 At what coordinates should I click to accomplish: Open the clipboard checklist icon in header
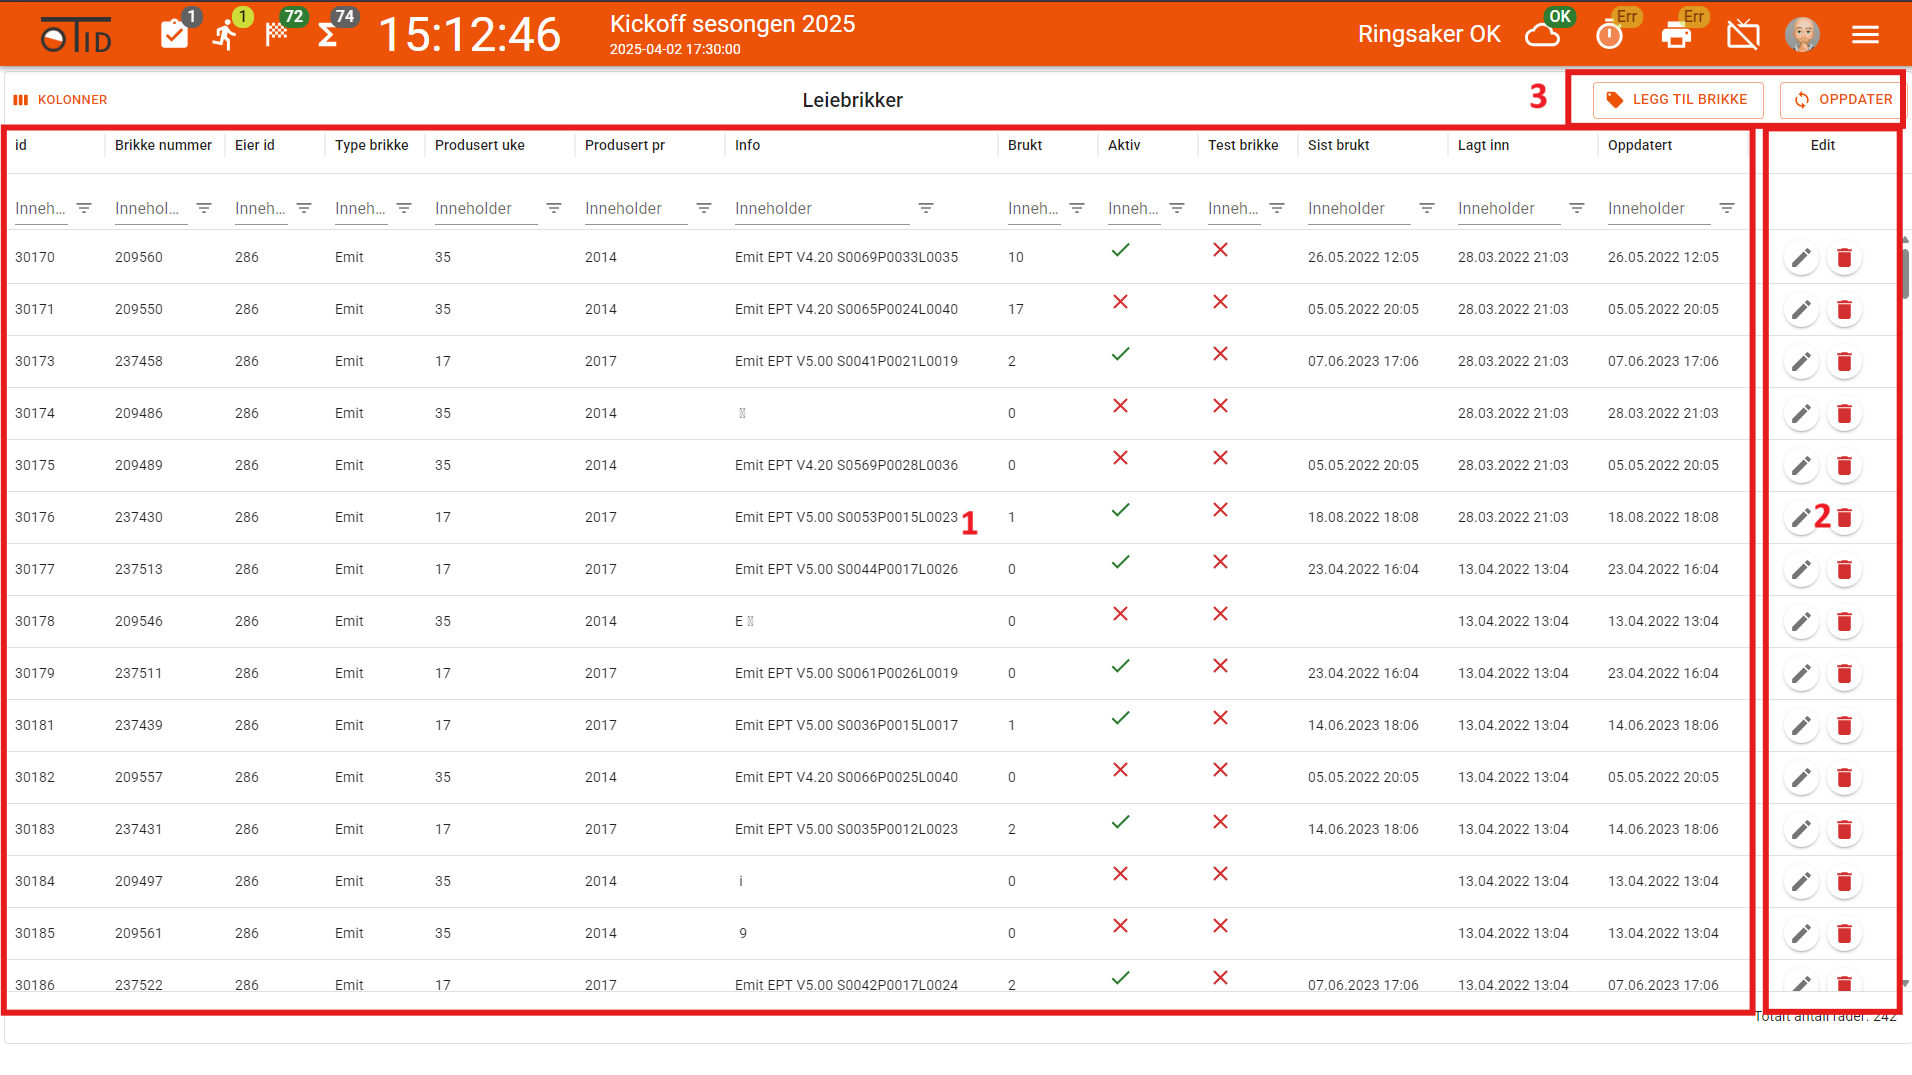coord(174,34)
